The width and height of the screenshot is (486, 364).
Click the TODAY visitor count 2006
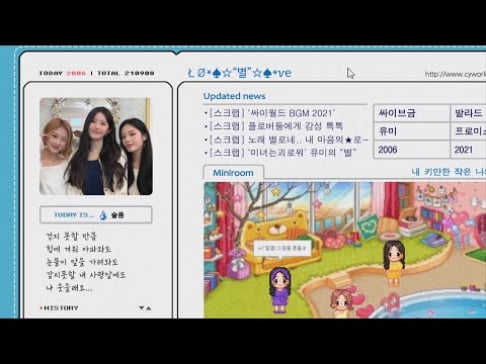[x=76, y=73]
